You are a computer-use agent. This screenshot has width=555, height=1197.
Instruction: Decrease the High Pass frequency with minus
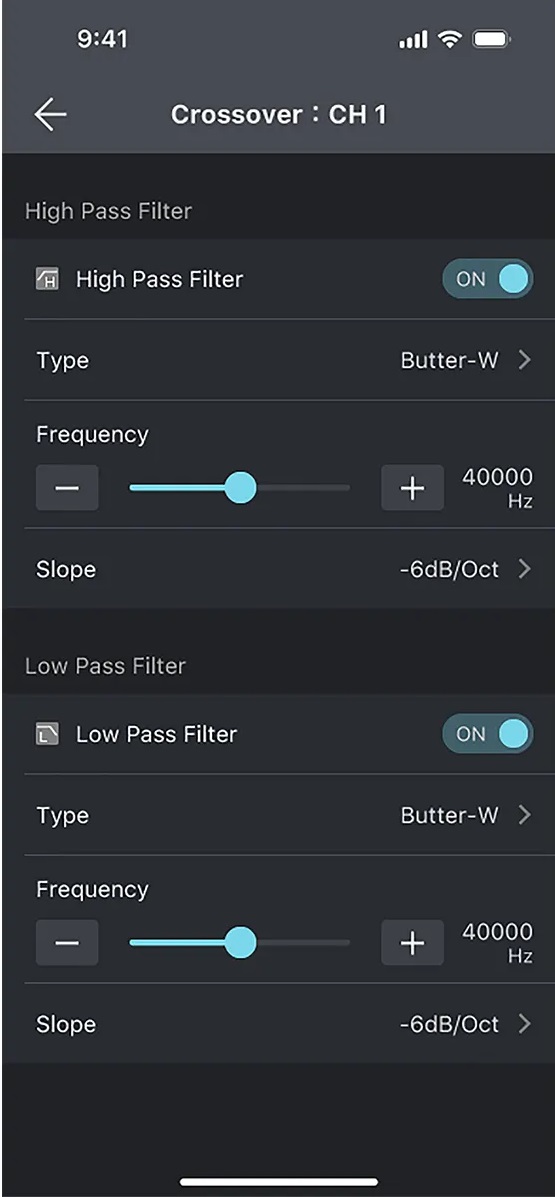[67, 487]
